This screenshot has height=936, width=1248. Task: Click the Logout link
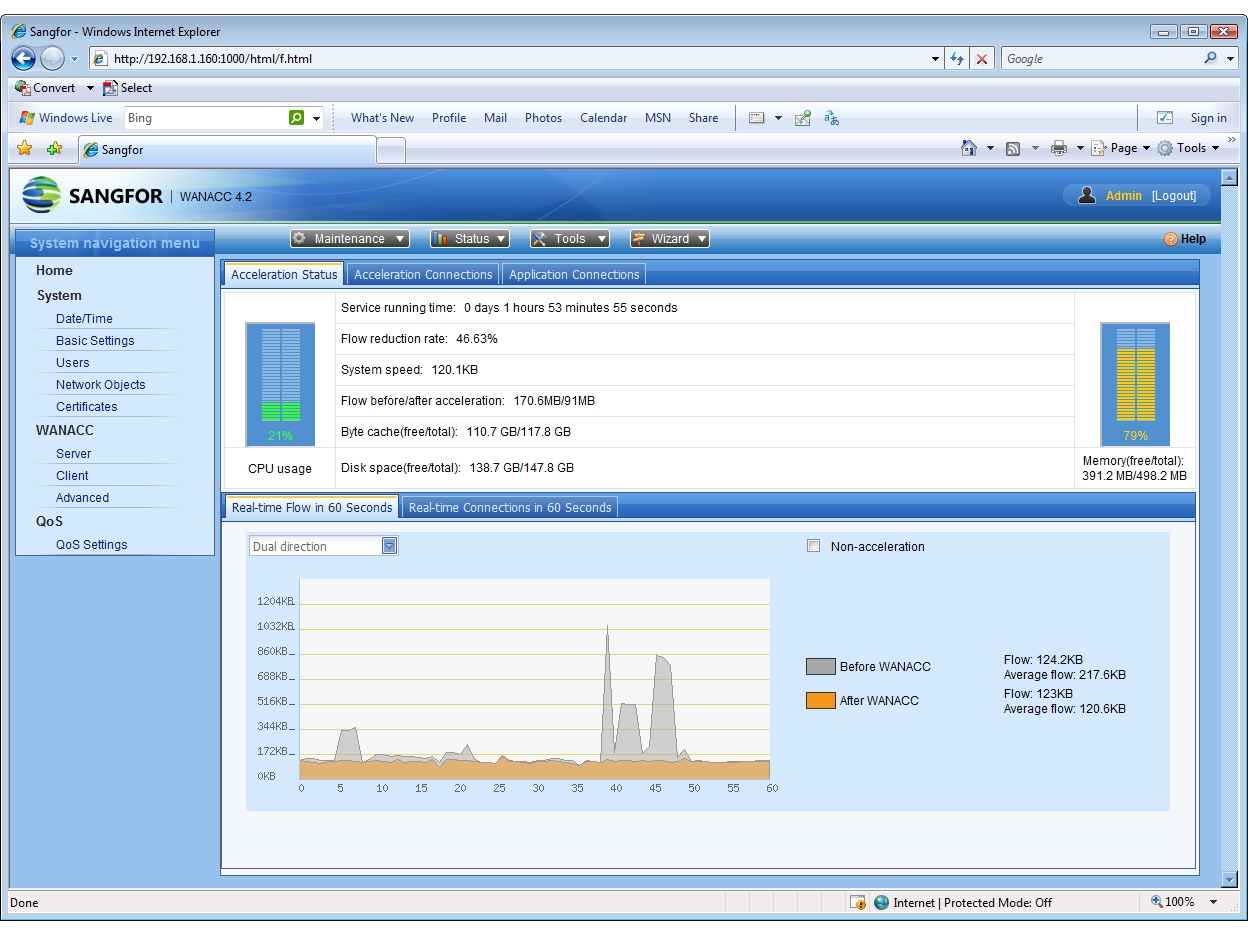pyautogui.click(x=1174, y=196)
